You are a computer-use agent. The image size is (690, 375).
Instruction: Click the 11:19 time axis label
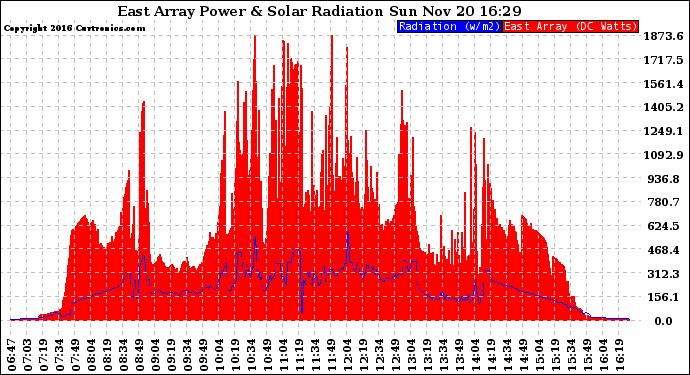pyautogui.click(x=300, y=355)
